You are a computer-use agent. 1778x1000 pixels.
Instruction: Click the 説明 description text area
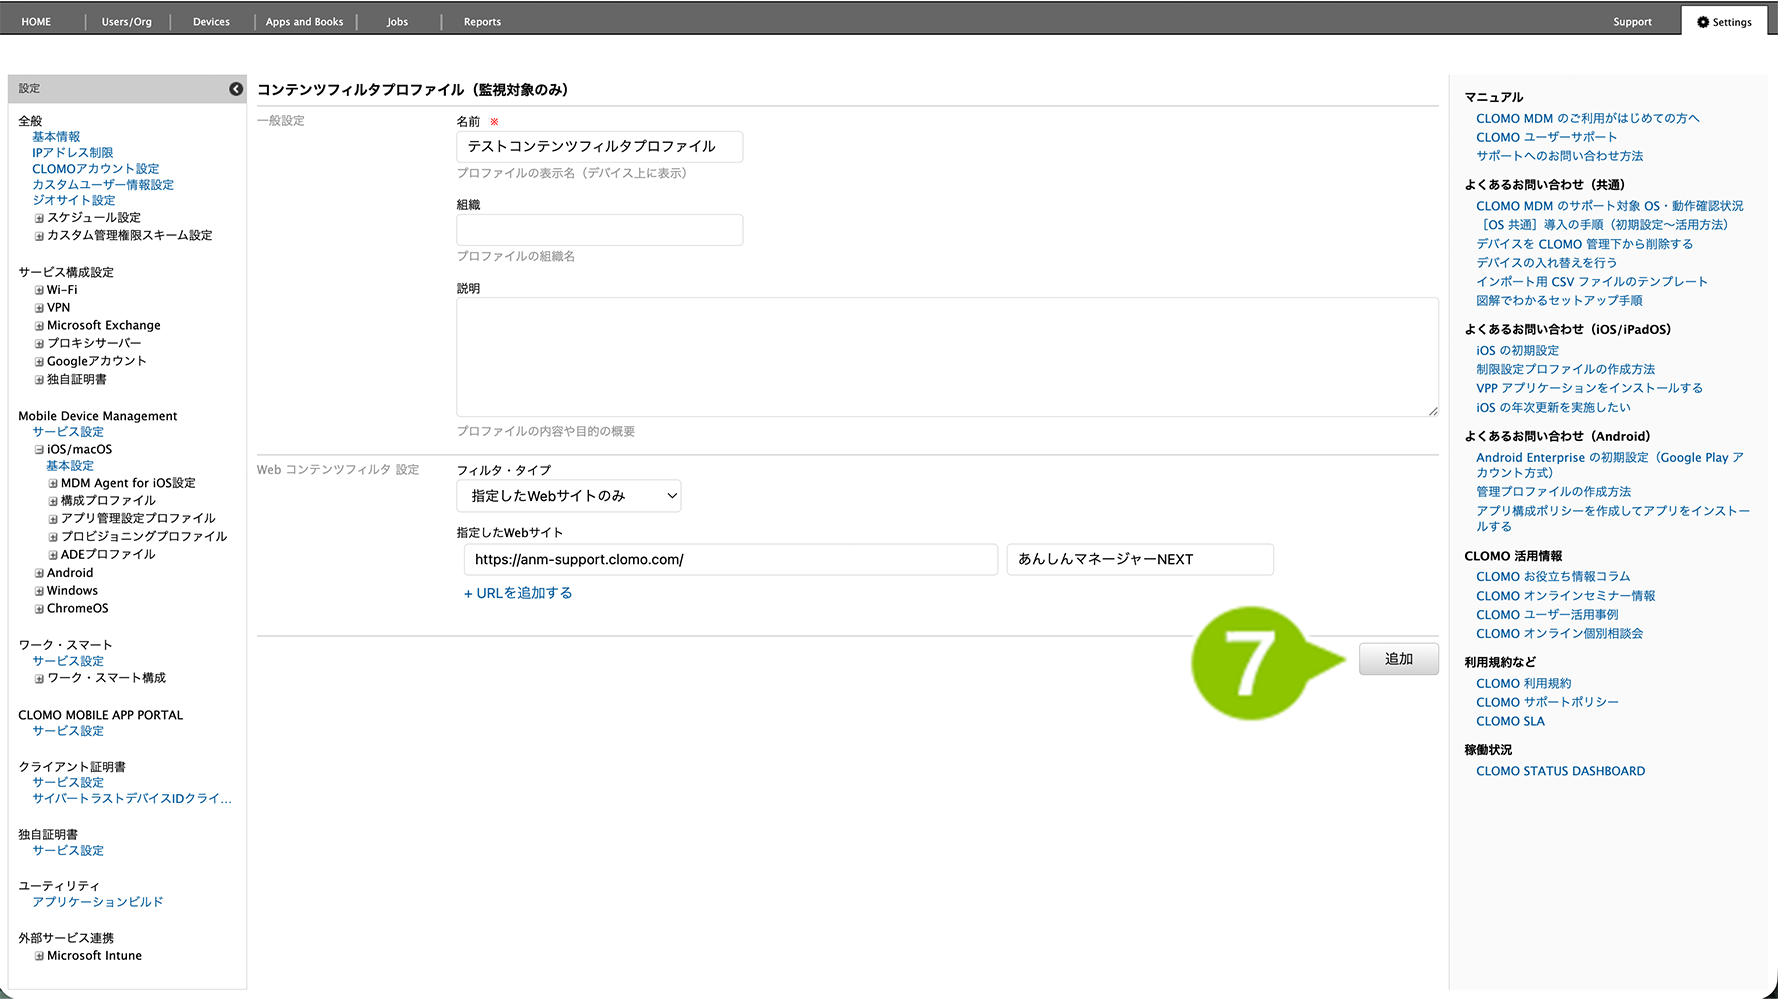946,357
